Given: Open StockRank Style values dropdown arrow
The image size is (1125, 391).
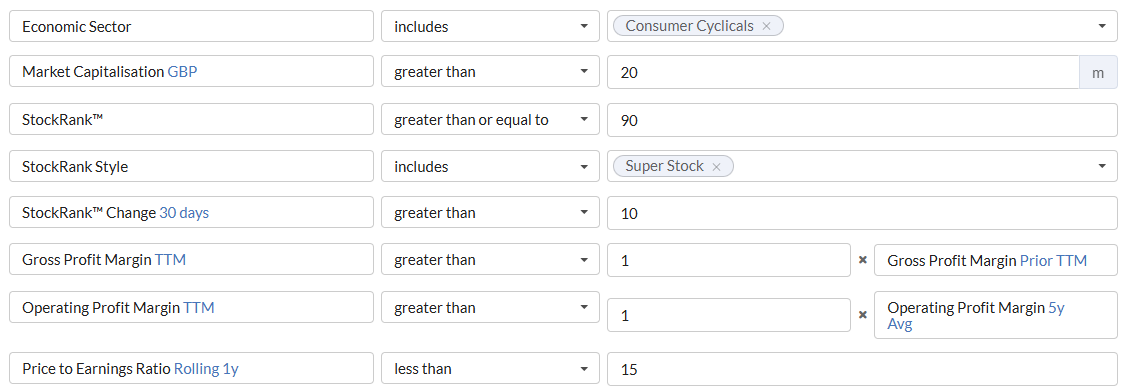Looking at the screenshot, I should tap(1102, 166).
